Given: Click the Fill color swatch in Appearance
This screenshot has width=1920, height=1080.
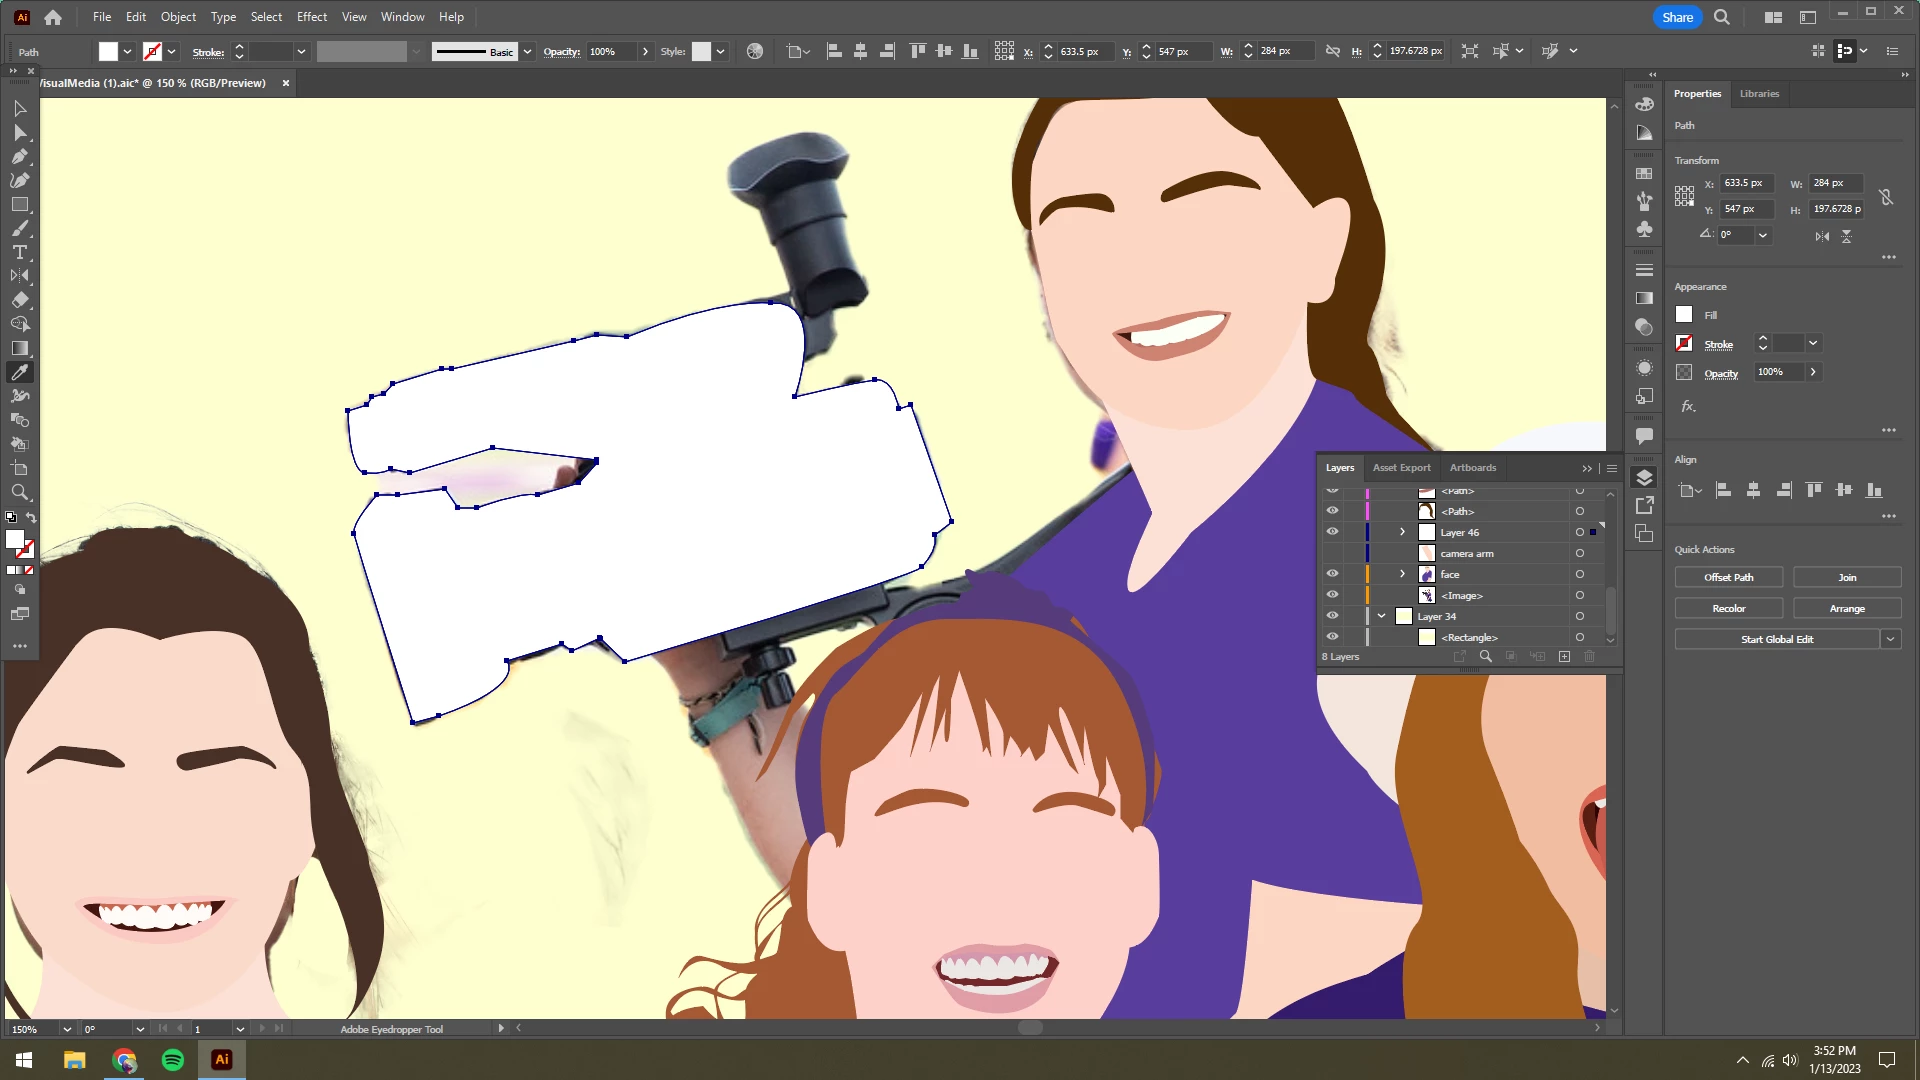Looking at the screenshot, I should [x=1684, y=315].
